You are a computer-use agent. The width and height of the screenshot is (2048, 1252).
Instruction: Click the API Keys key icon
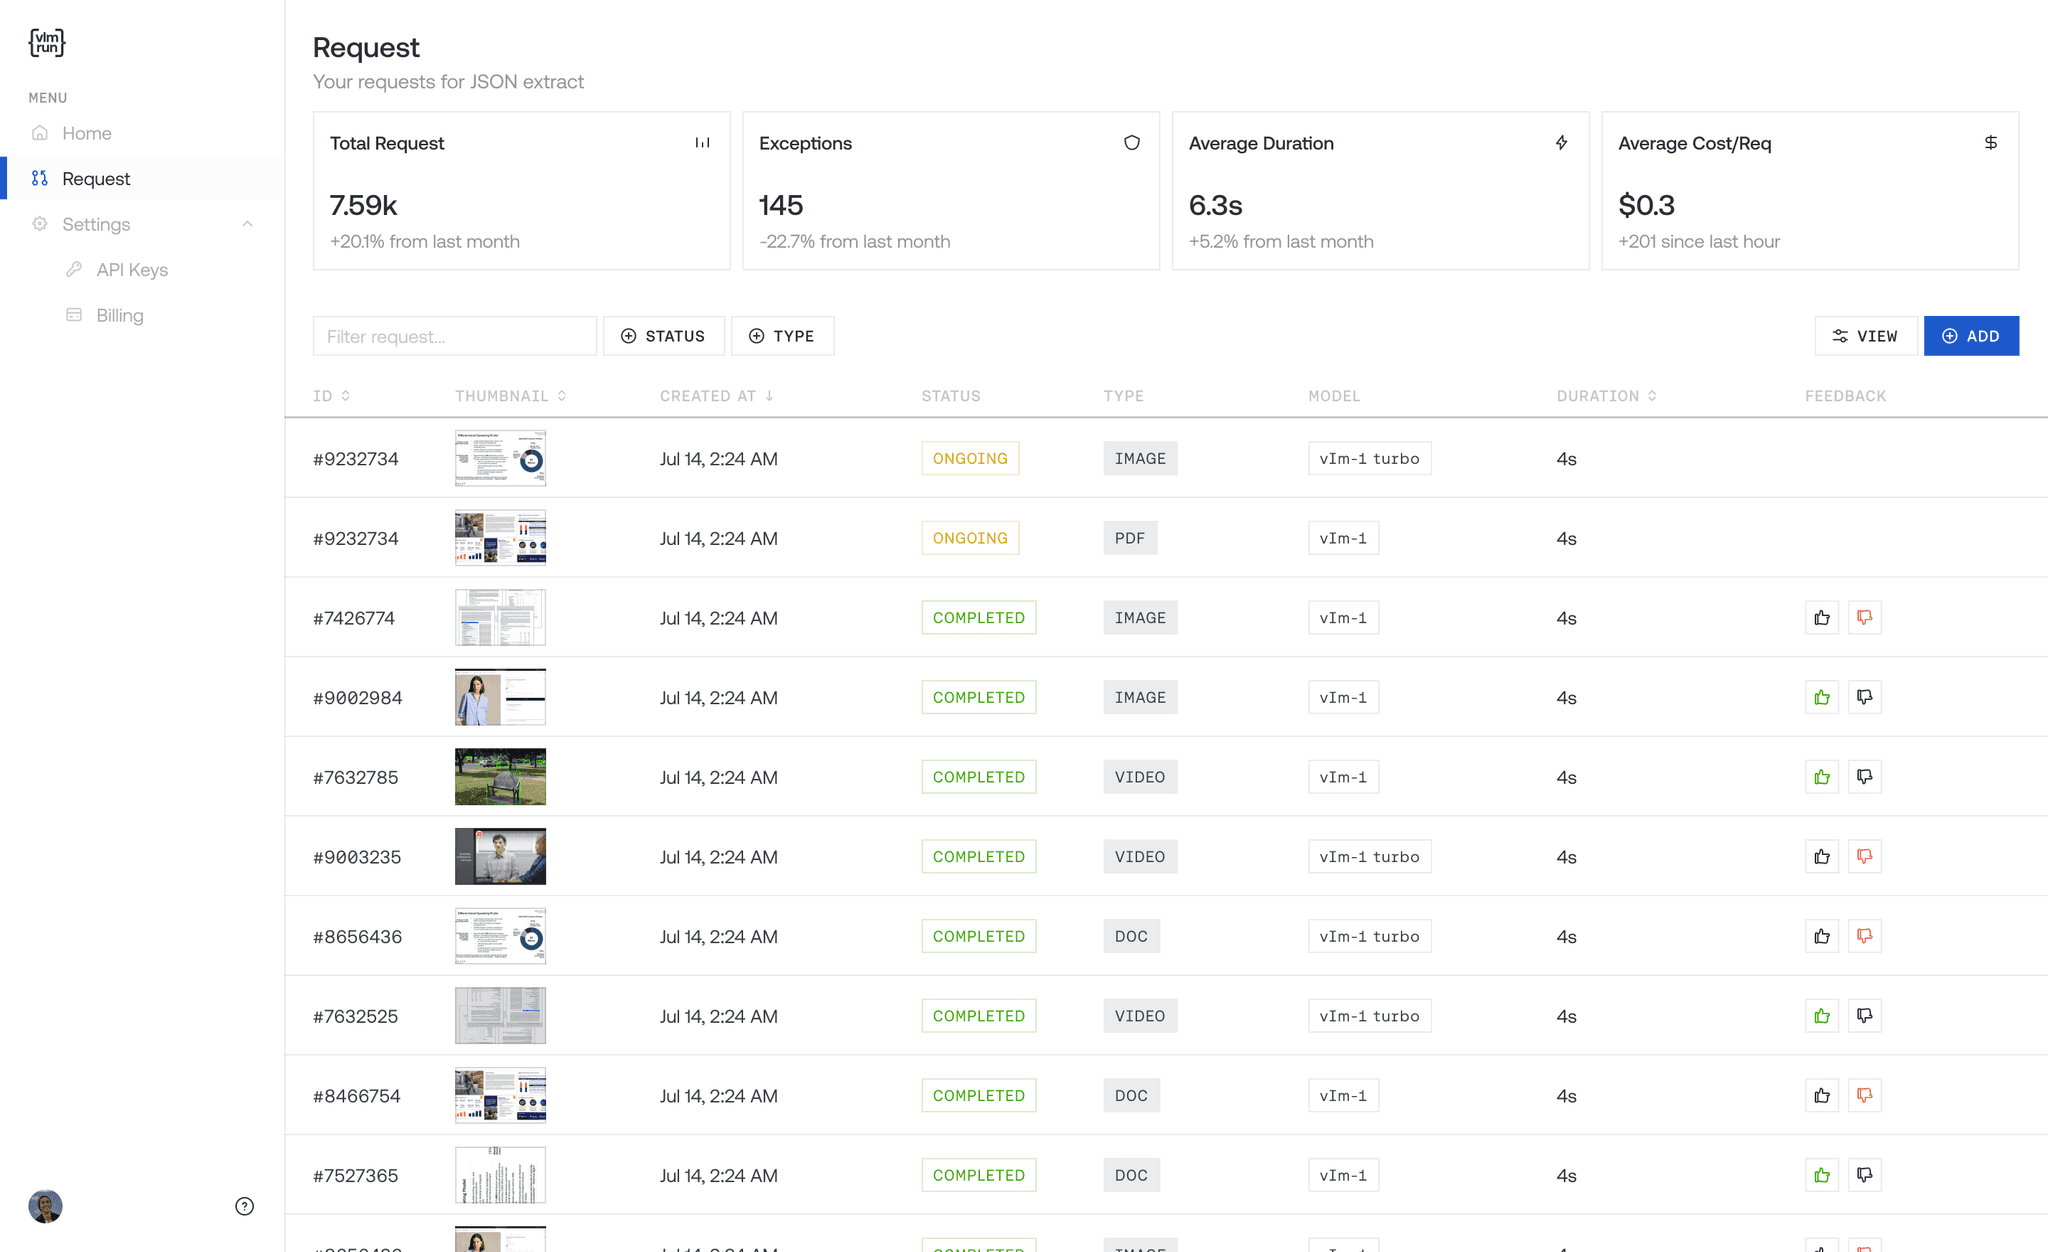coord(74,269)
